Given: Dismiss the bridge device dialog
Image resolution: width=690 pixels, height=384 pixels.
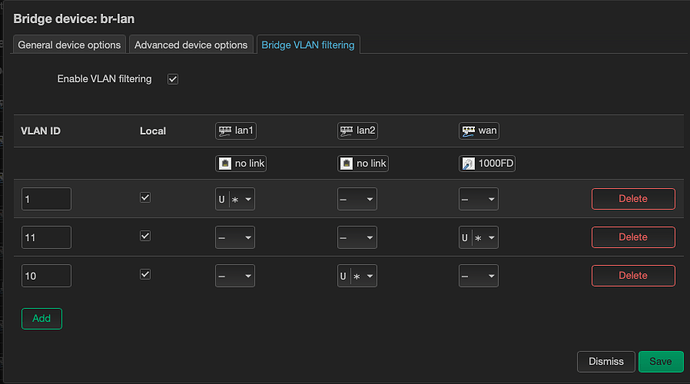Looking at the screenshot, I should point(606,362).
